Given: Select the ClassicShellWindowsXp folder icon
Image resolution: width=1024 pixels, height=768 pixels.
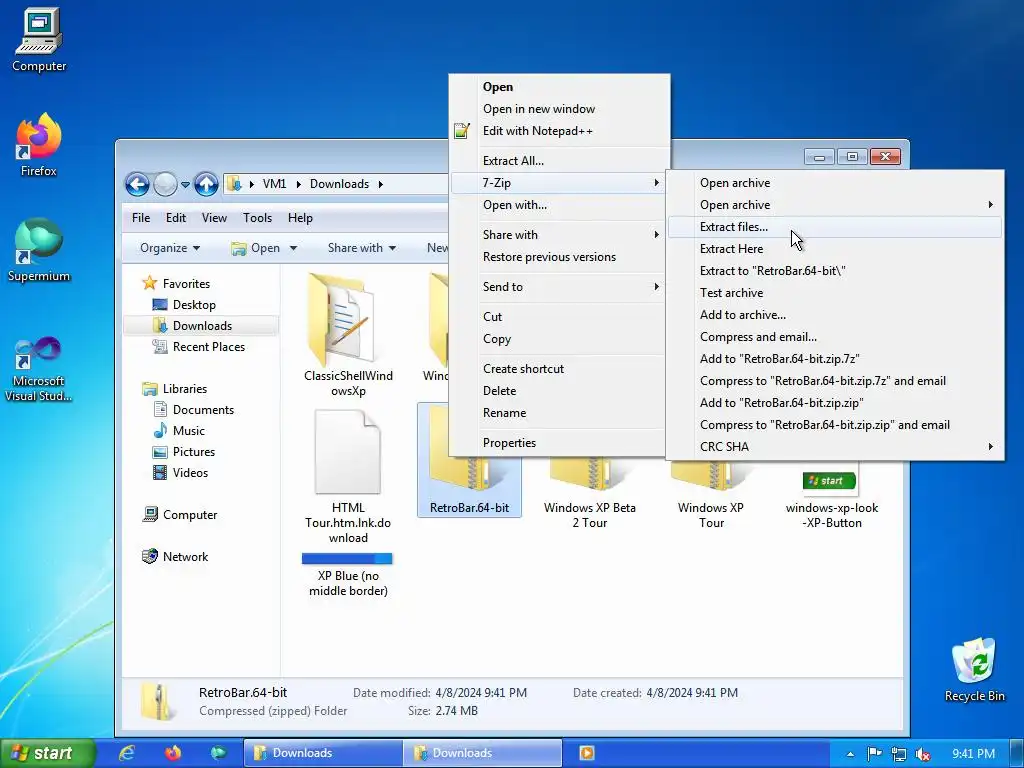Looking at the screenshot, I should coord(348,335).
